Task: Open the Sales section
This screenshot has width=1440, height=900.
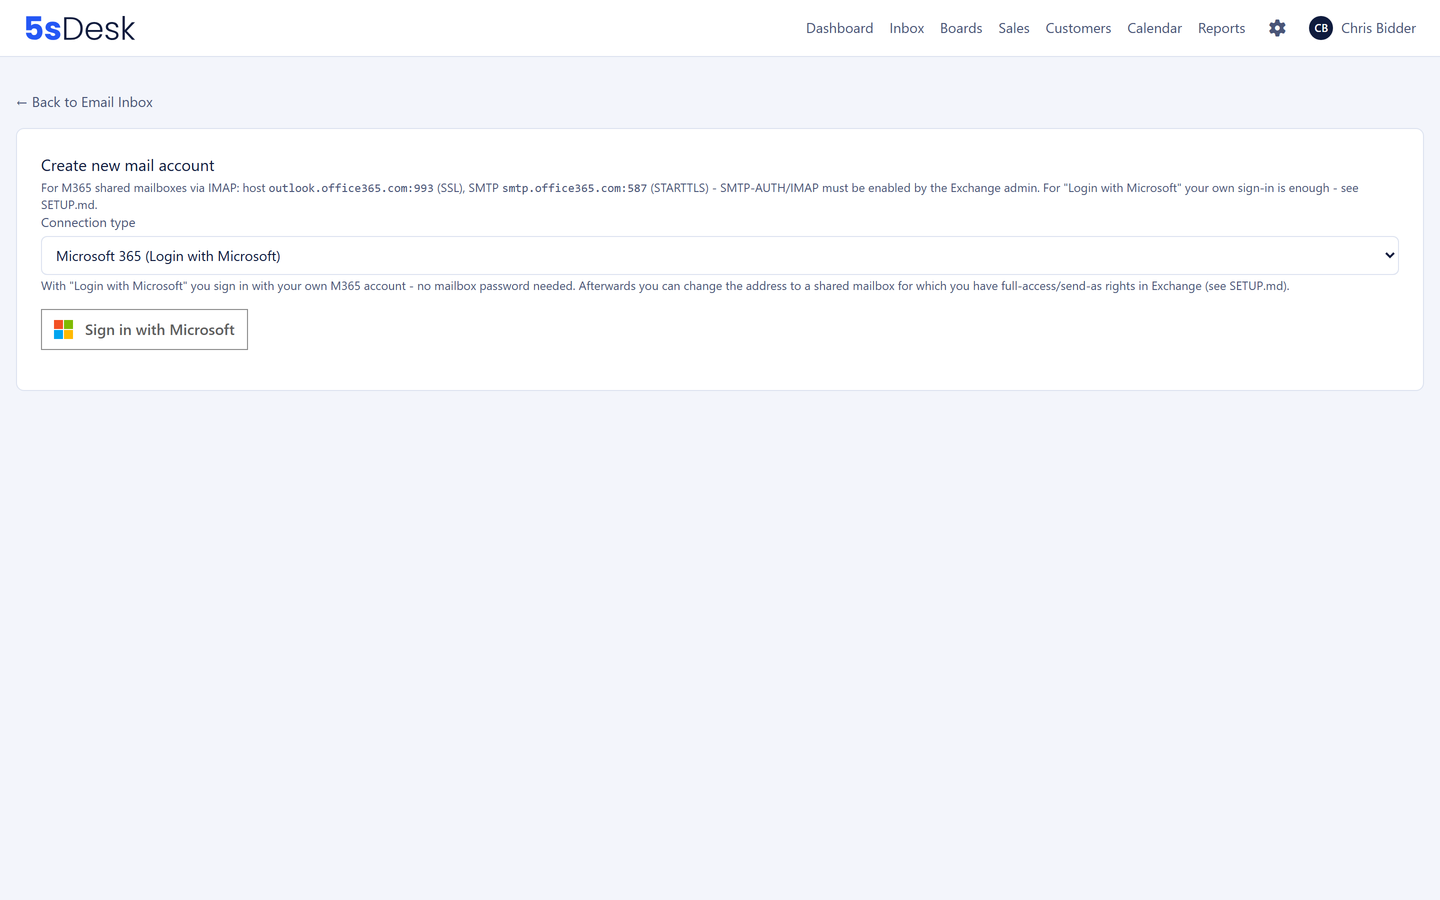Action: pos(1014,28)
